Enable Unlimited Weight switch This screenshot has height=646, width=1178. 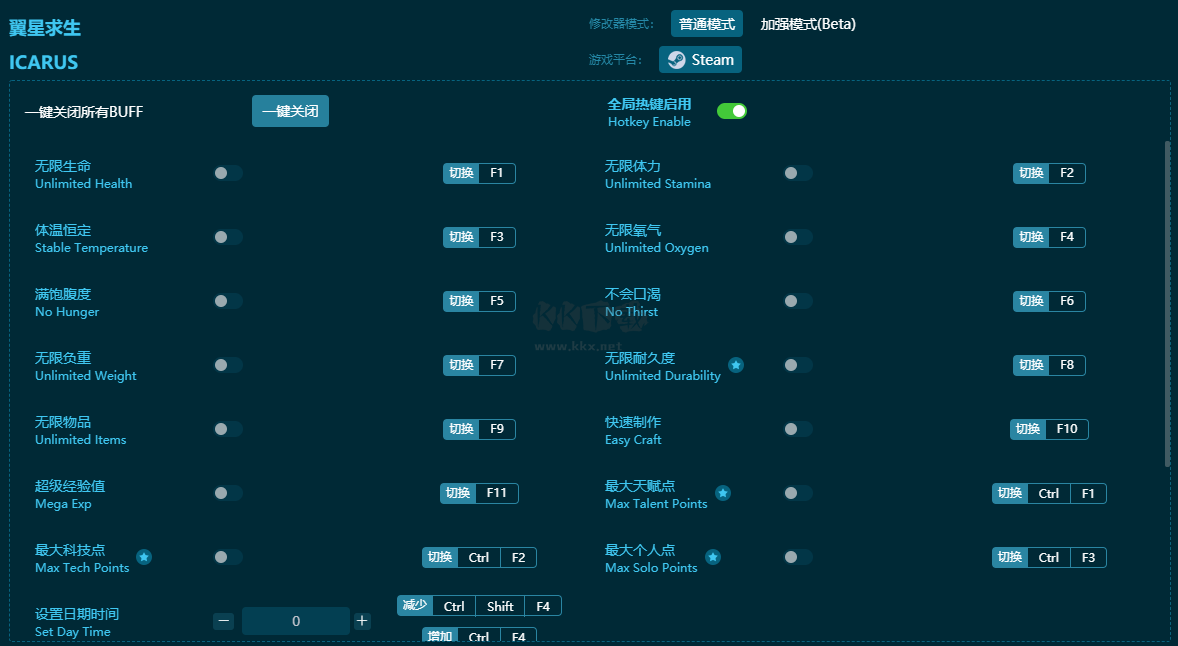point(228,365)
